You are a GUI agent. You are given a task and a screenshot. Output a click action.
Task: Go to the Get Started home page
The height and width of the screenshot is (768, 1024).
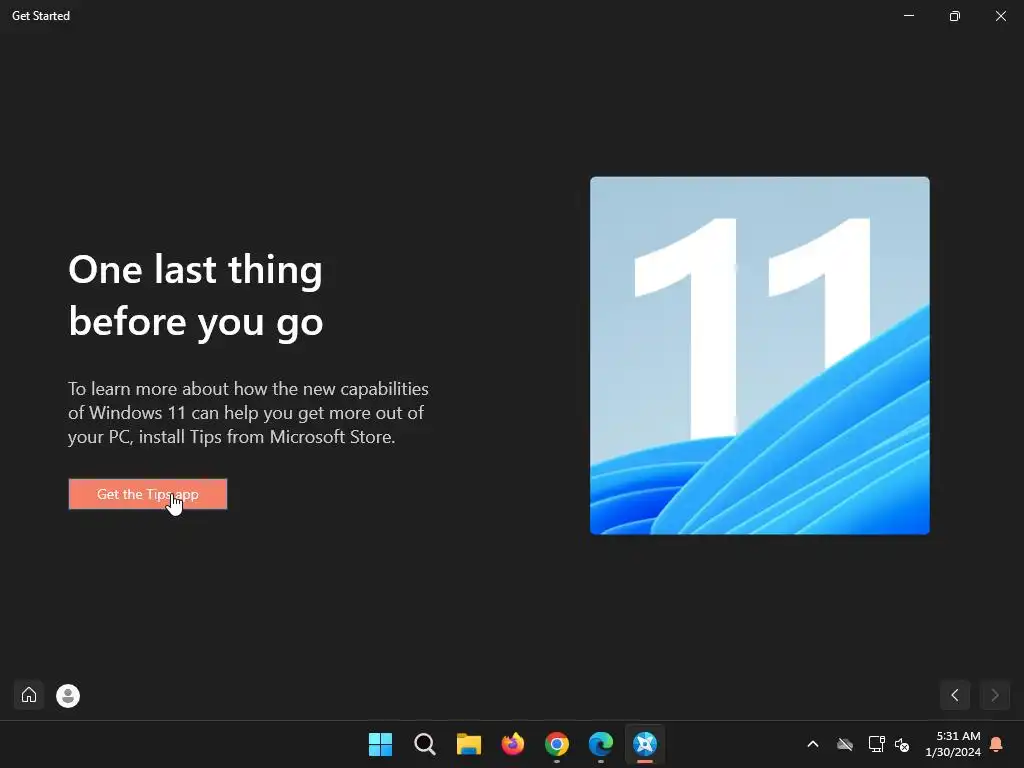coord(29,695)
